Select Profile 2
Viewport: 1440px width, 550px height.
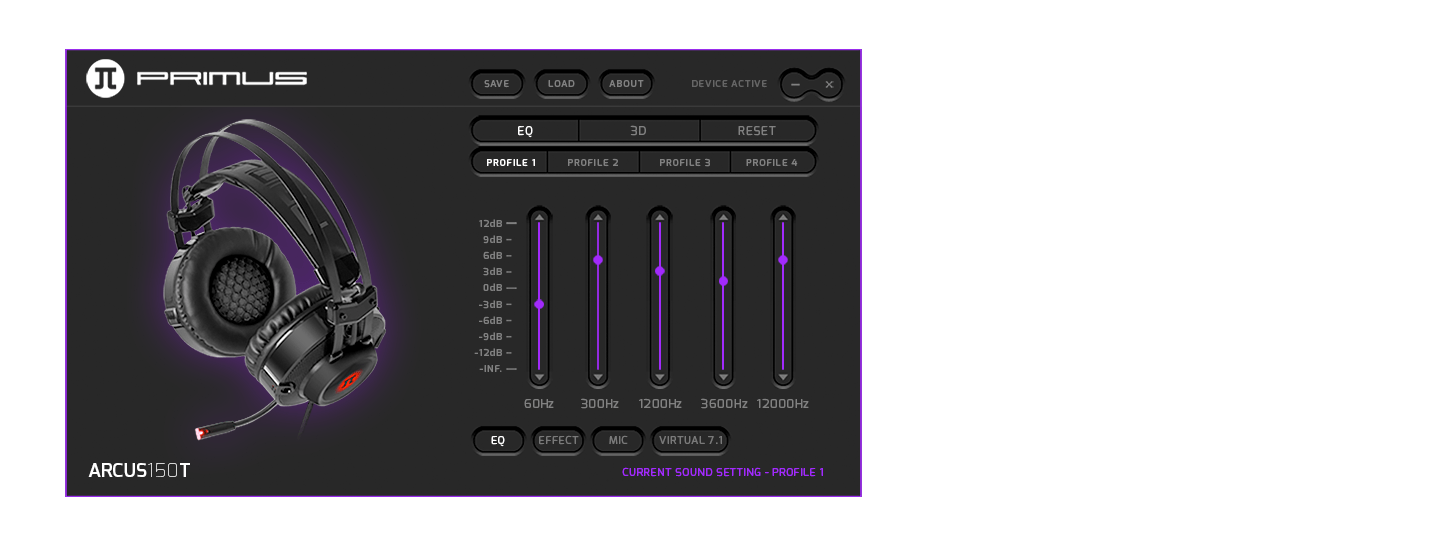(x=593, y=162)
